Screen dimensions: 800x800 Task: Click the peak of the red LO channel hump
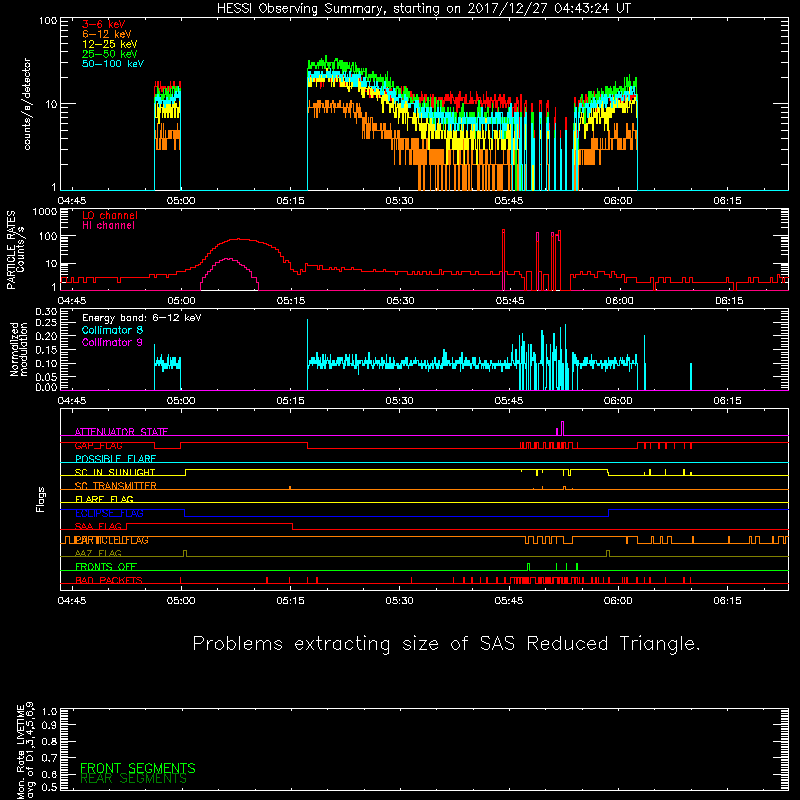(x=239, y=239)
